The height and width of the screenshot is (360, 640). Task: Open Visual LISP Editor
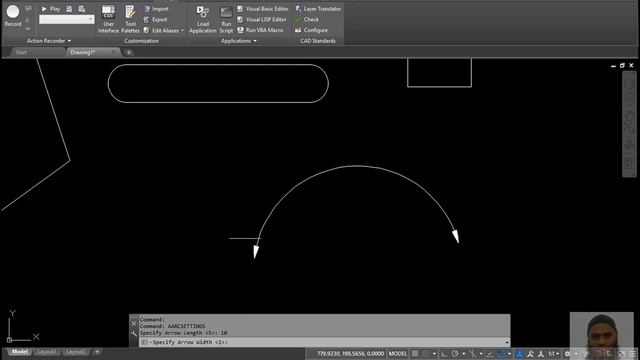262,19
